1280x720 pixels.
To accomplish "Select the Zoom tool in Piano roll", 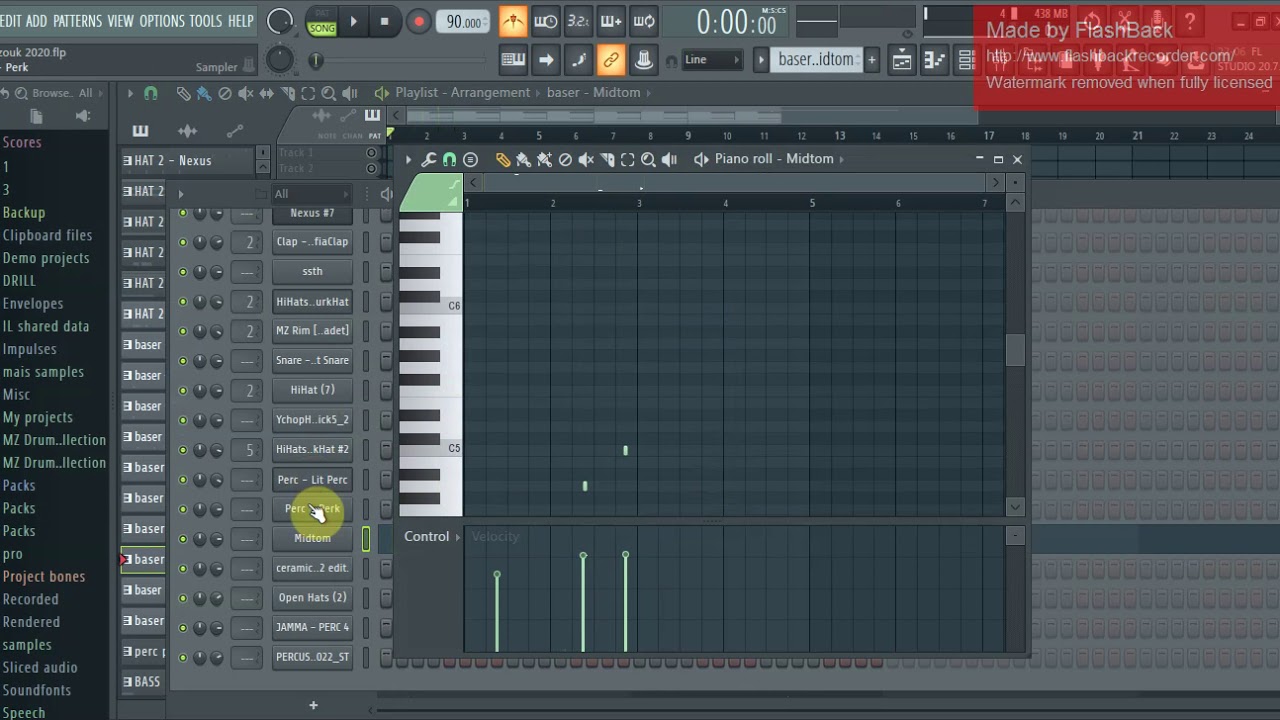I will (x=648, y=159).
